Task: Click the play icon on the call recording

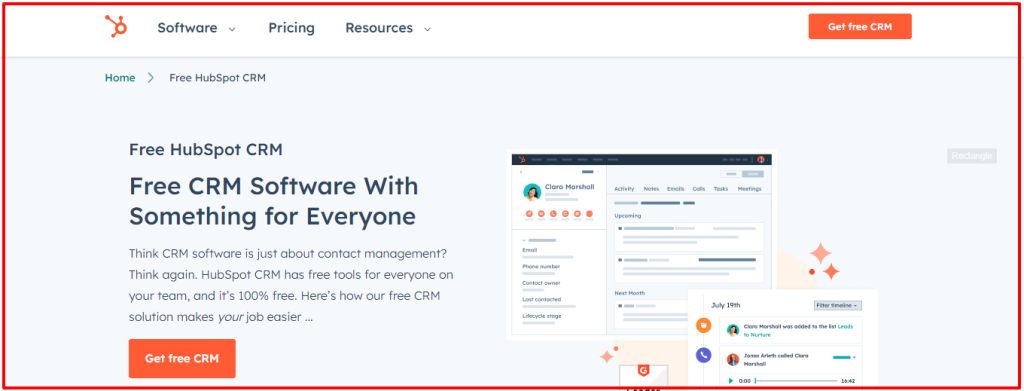Action: pos(731,381)
